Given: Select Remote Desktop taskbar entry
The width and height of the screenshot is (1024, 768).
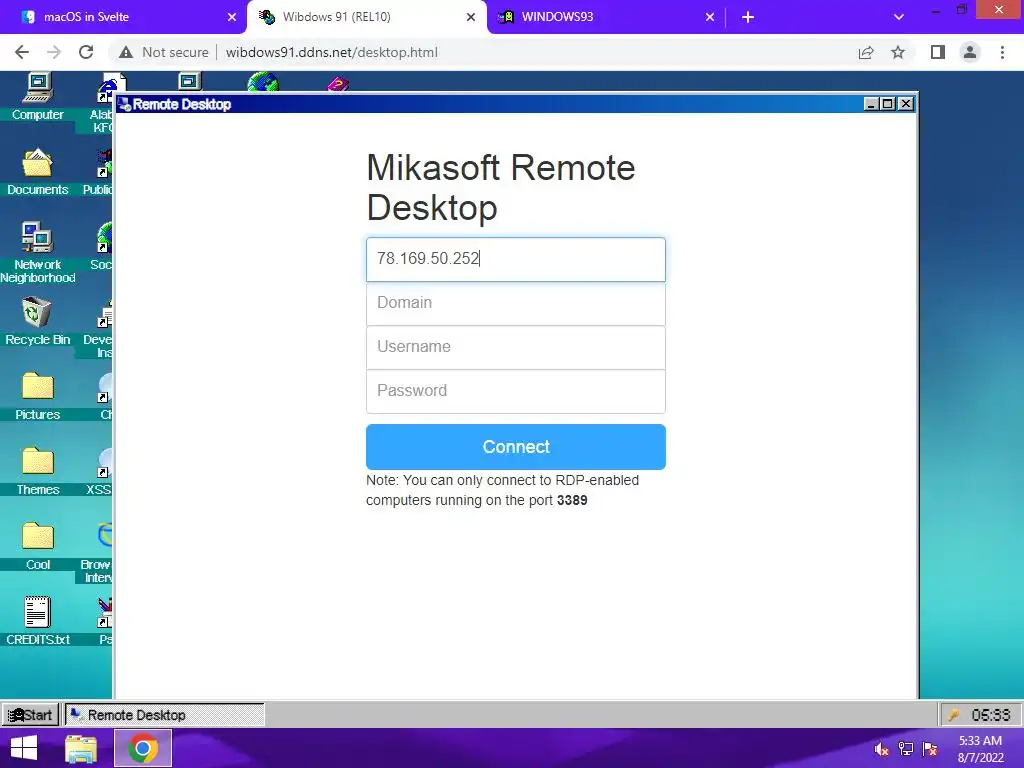Looking at the screenshot, I should [x=165, y=715].
